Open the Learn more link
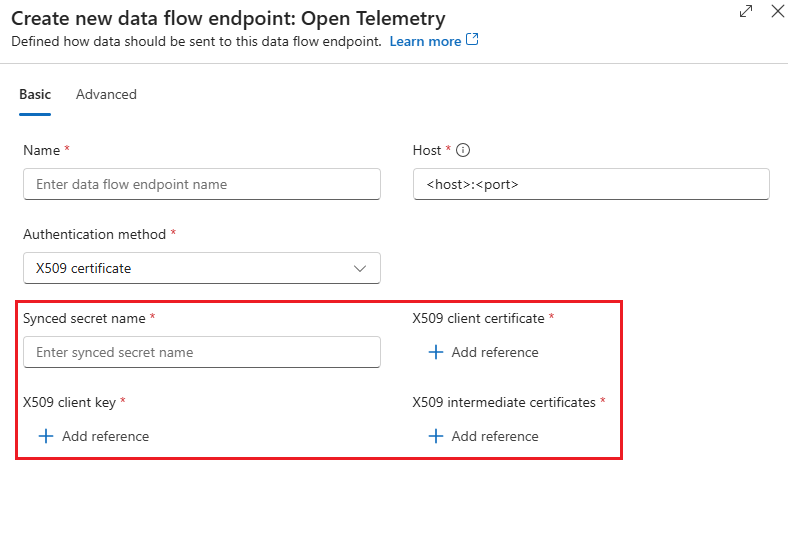Screen dimensions: 788x549 pos(425,41)
